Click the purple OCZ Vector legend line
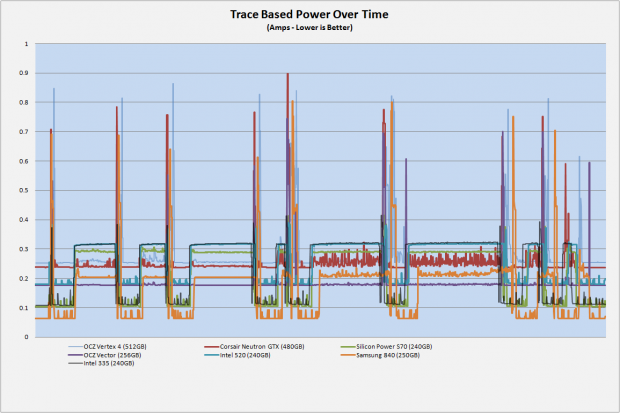620x413 pixels. (76, 355)
